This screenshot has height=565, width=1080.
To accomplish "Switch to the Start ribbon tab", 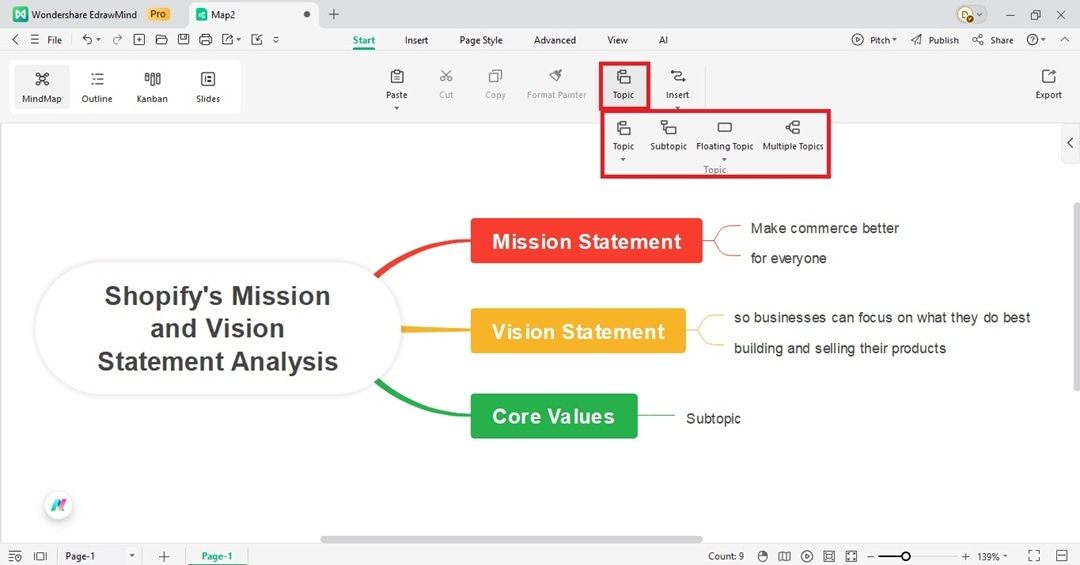I will 364,40.
